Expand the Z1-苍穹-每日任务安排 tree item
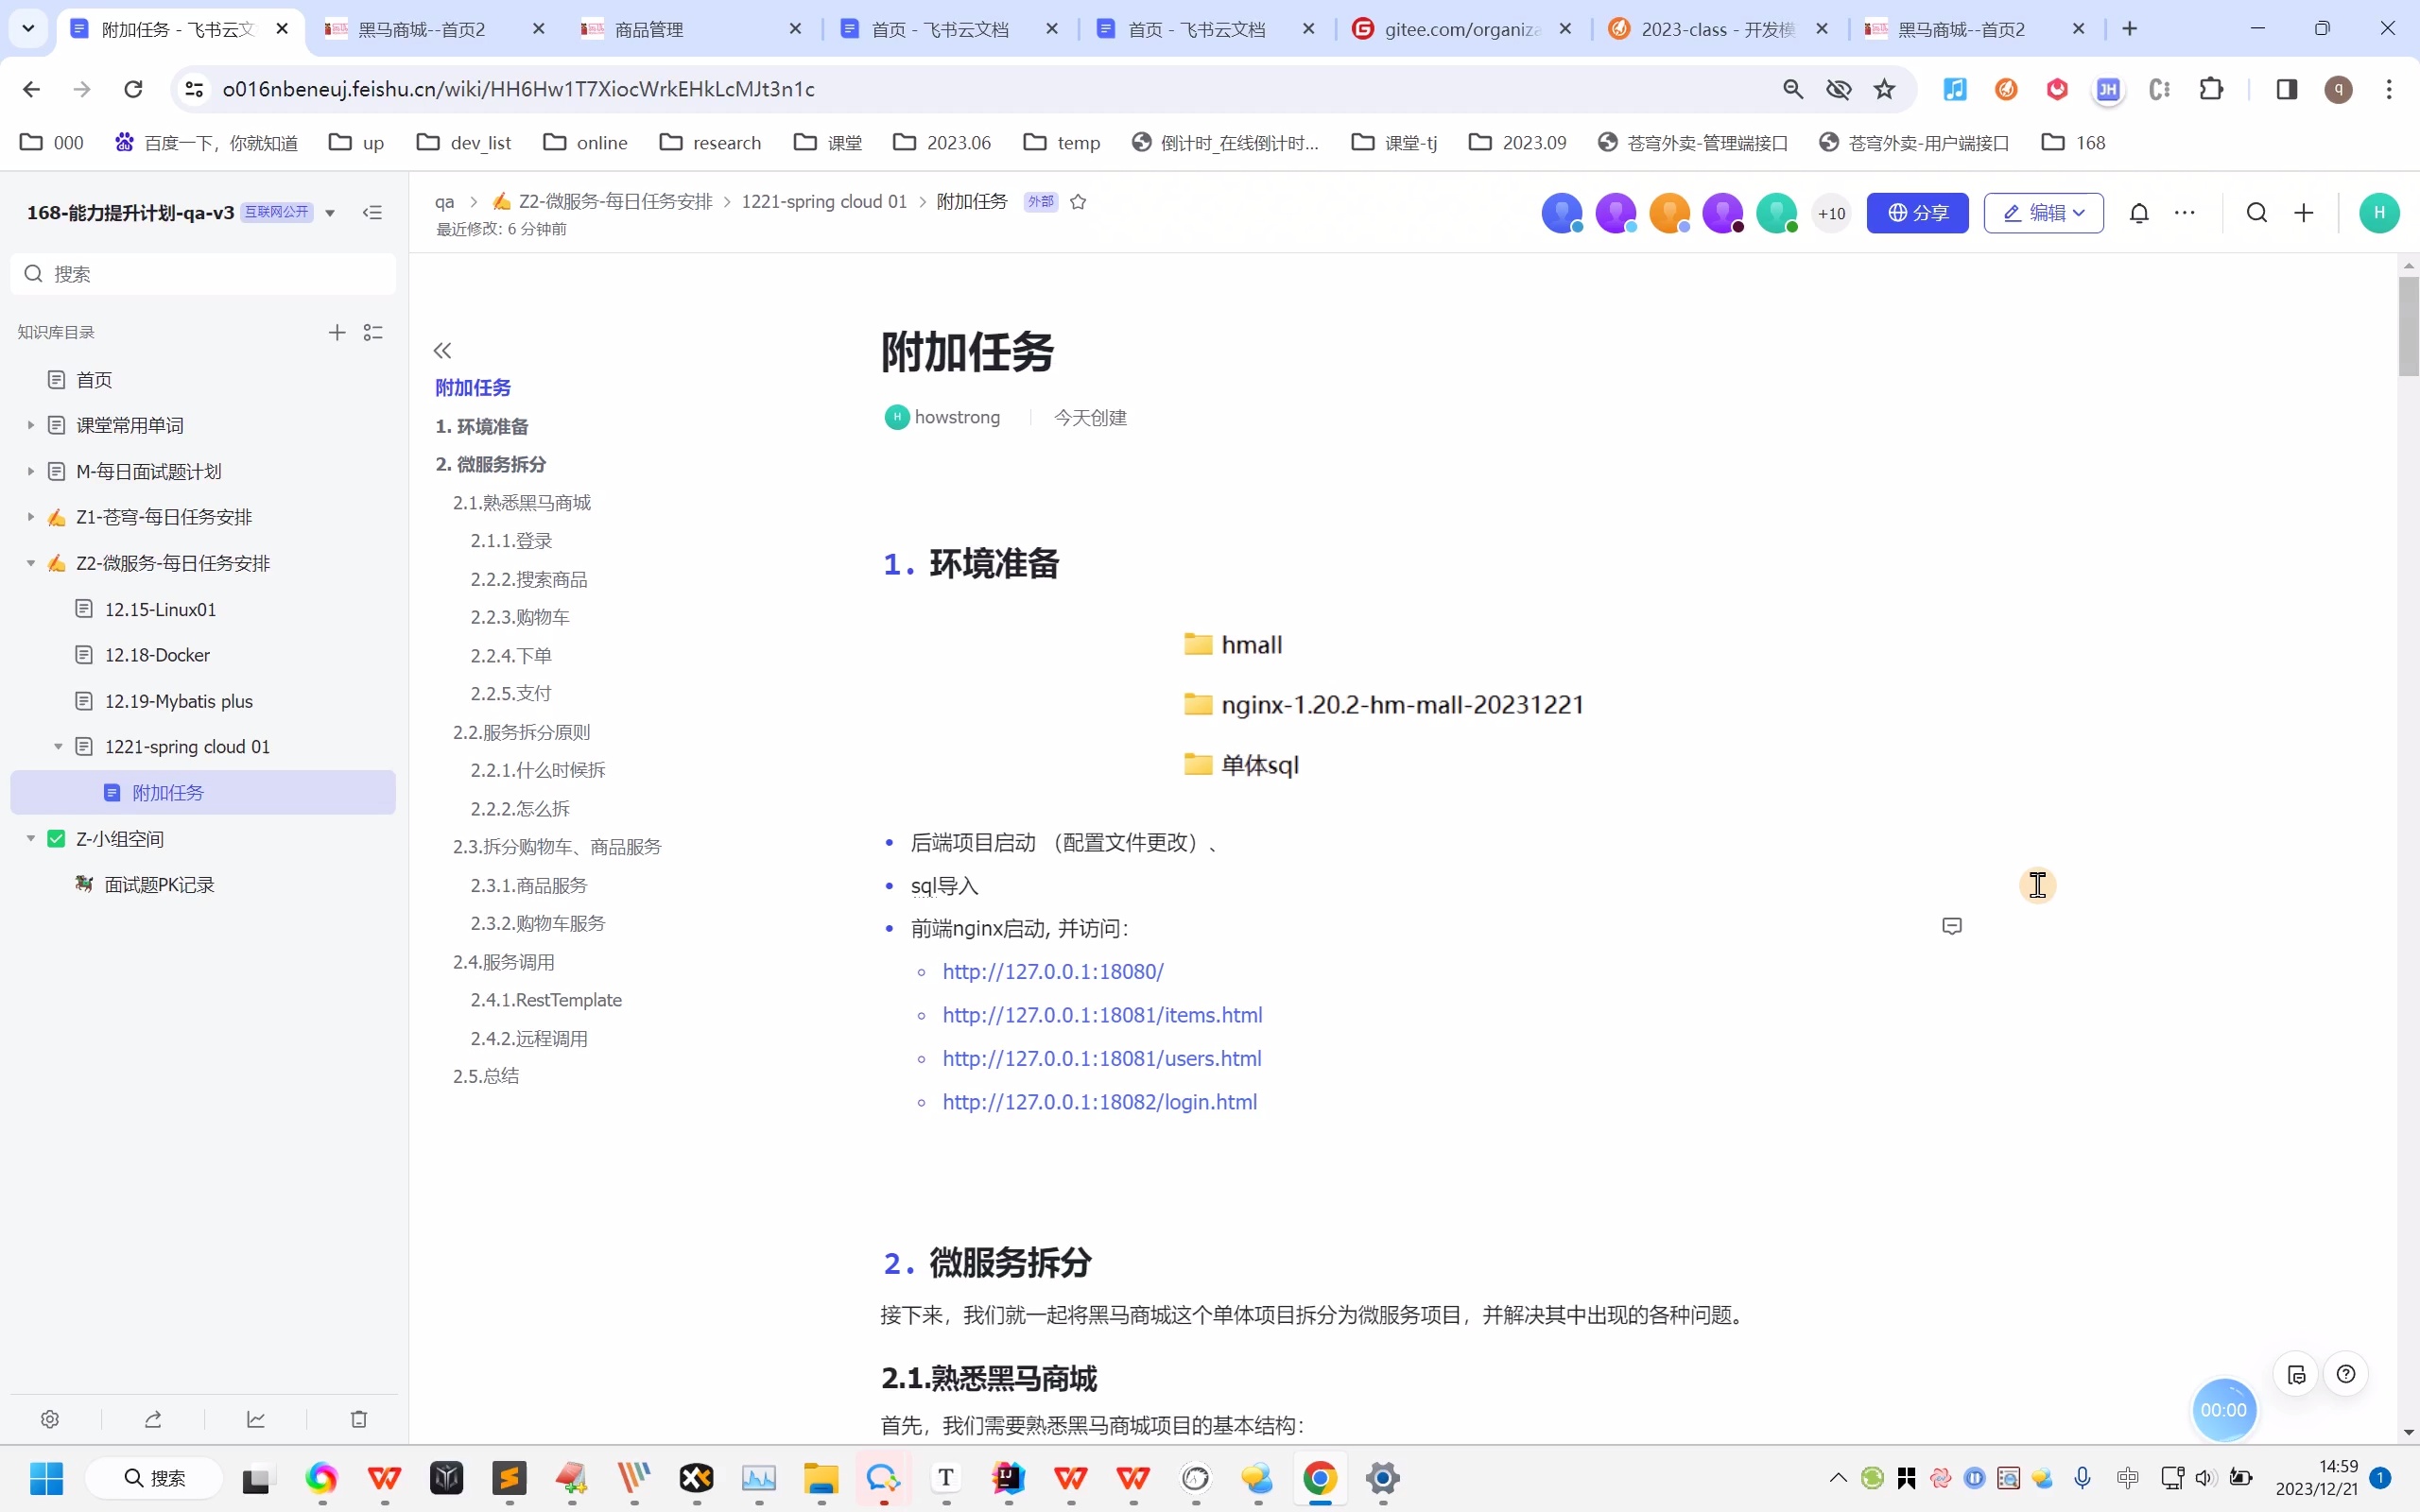This screenshot has width=2420, height=1512. coord(30,516)
